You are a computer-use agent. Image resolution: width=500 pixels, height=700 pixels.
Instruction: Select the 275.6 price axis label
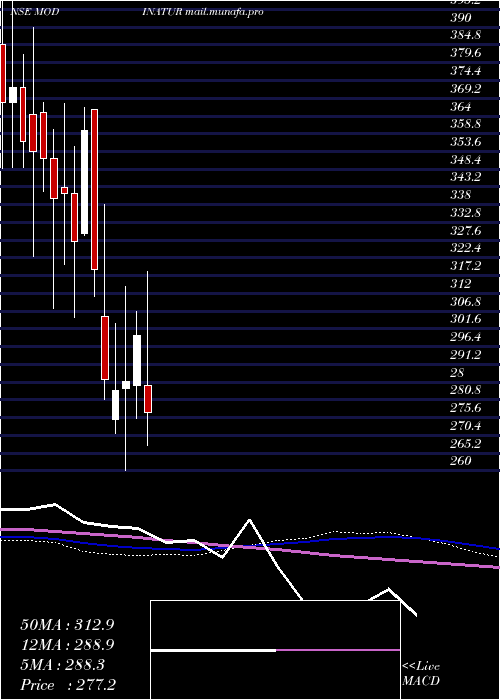(x=466, y=408)
